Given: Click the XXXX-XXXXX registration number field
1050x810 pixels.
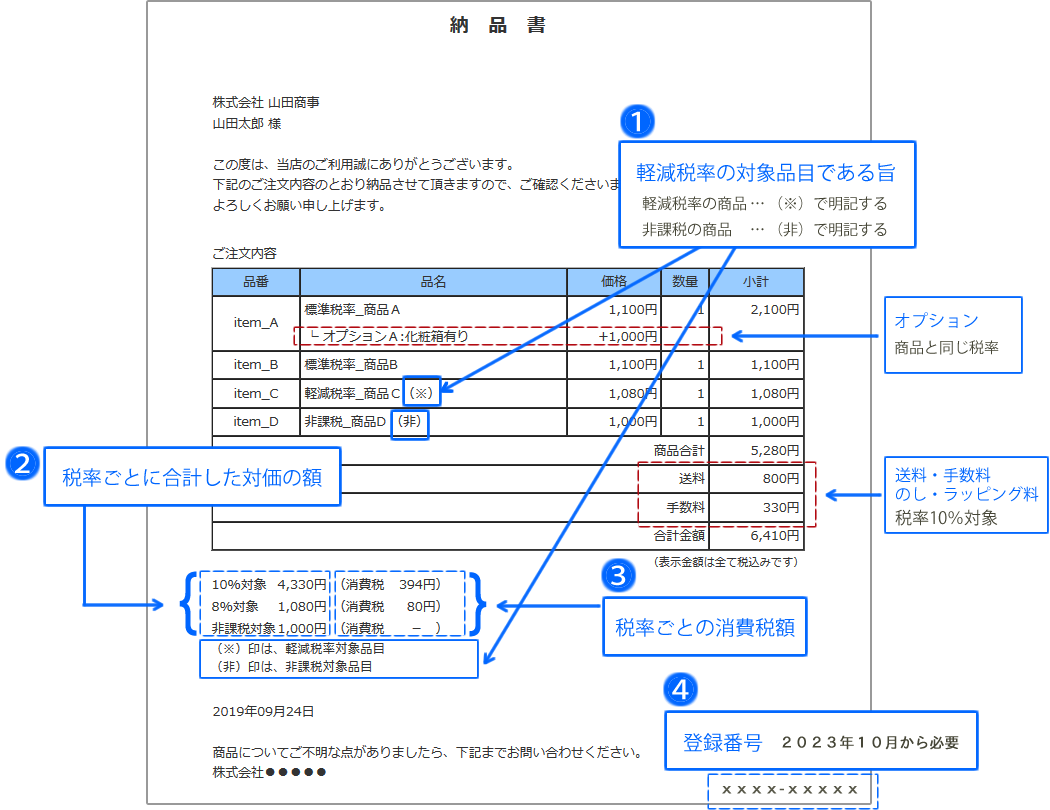Looking at the screenshot, I should point(792,790).
